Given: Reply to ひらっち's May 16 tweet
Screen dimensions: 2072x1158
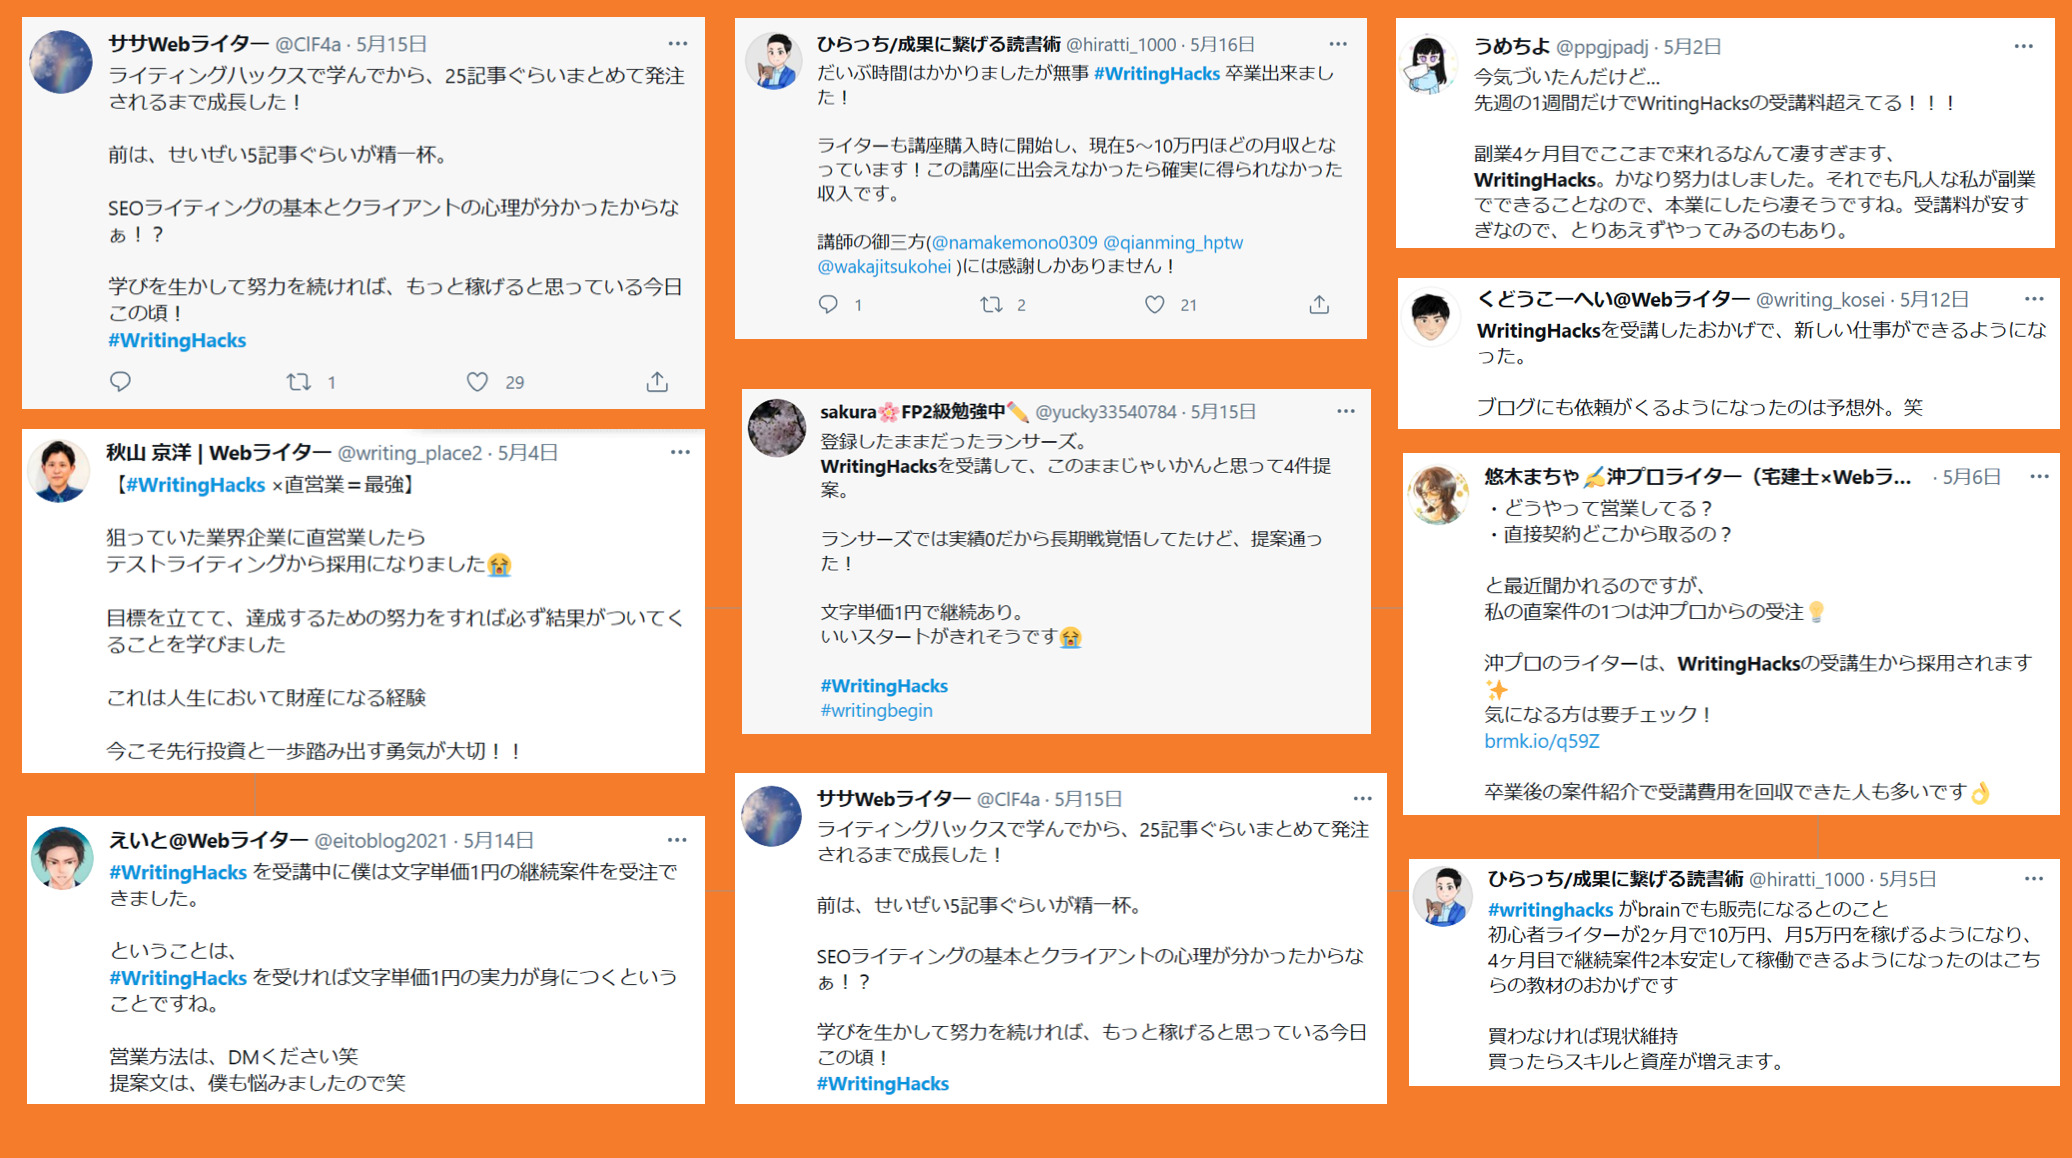Looking at the screenshot, I should tap(828, 305).
